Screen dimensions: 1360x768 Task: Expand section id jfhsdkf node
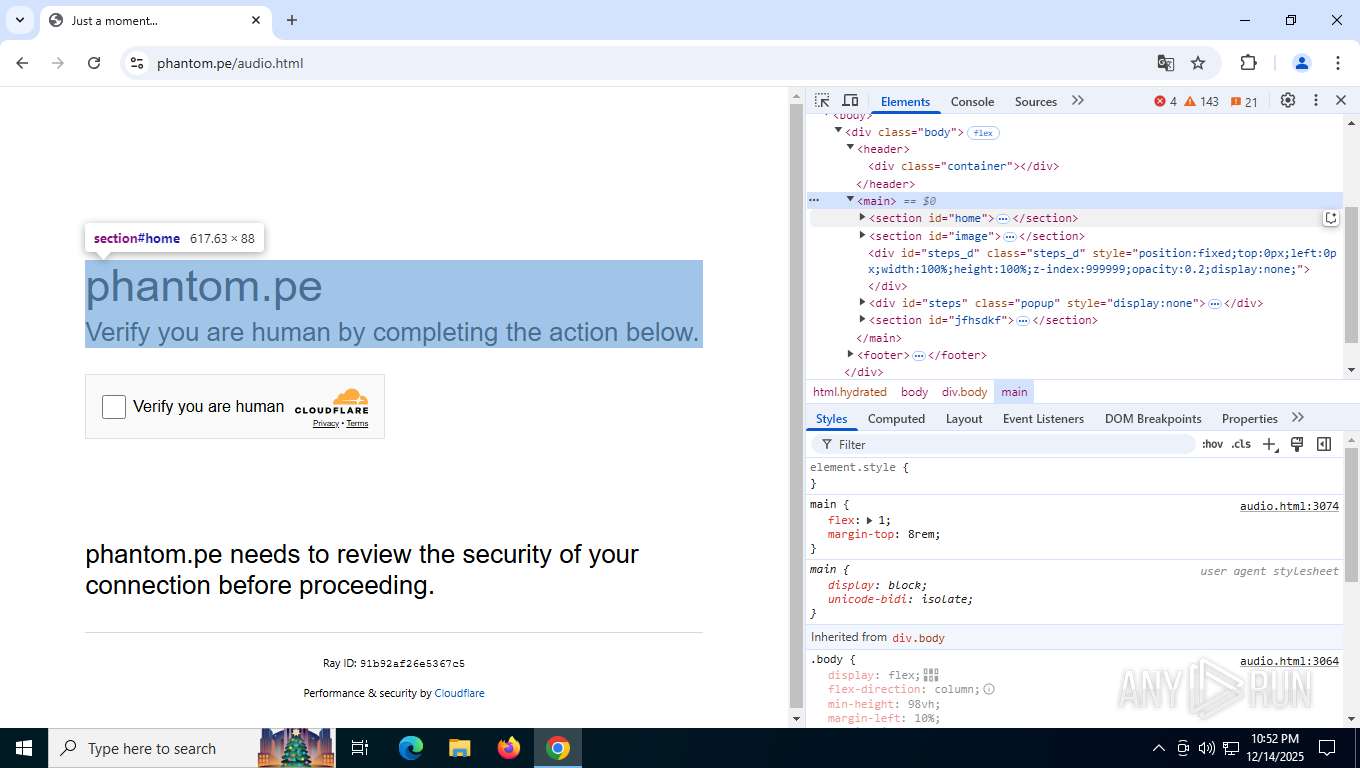[862, 319]
